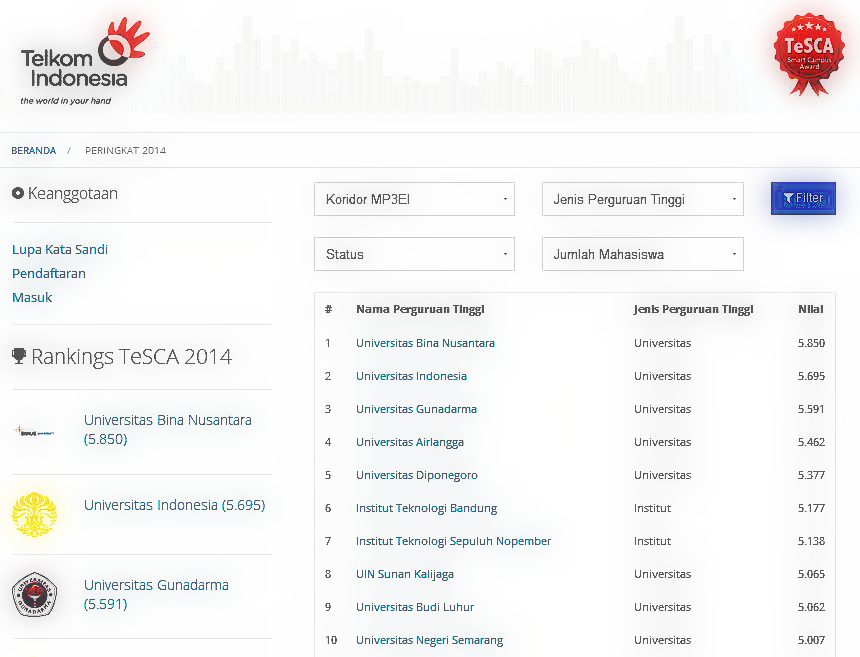Click the TeSCA Smart Campus Award badge

coord(809,54)
